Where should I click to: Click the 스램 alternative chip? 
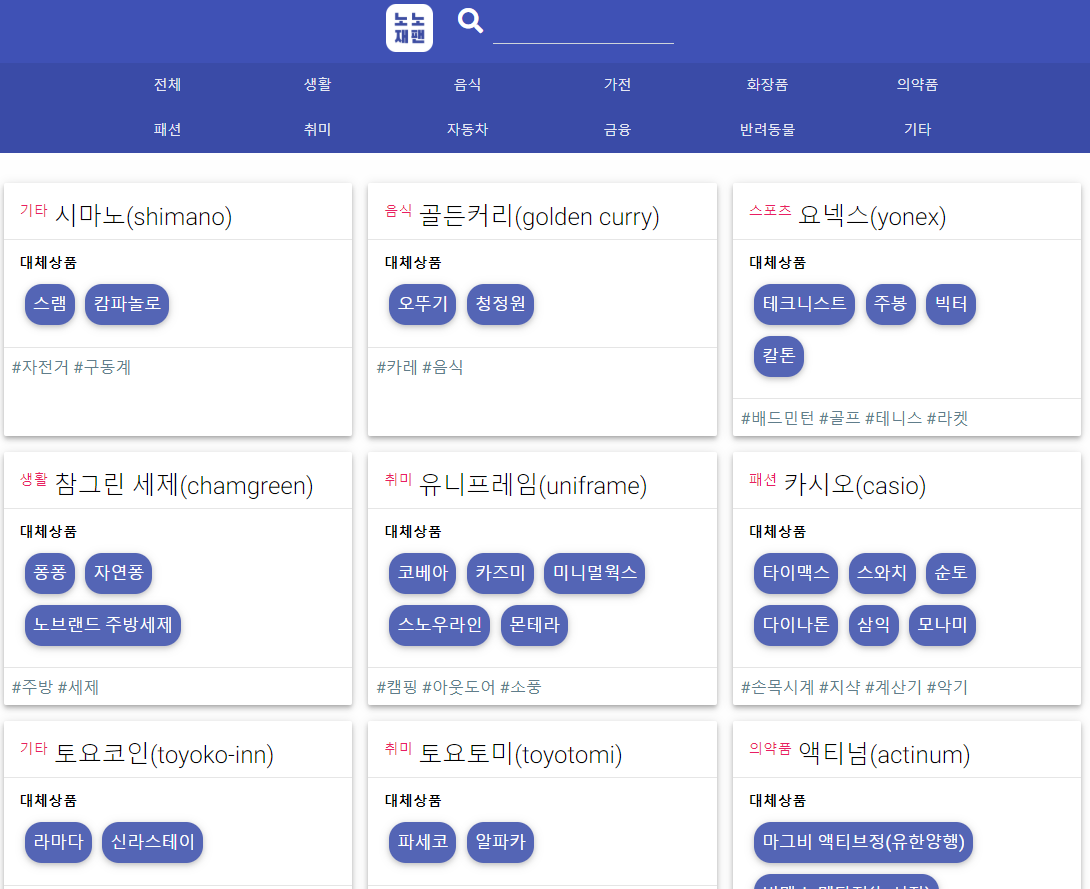pos(50,304)
